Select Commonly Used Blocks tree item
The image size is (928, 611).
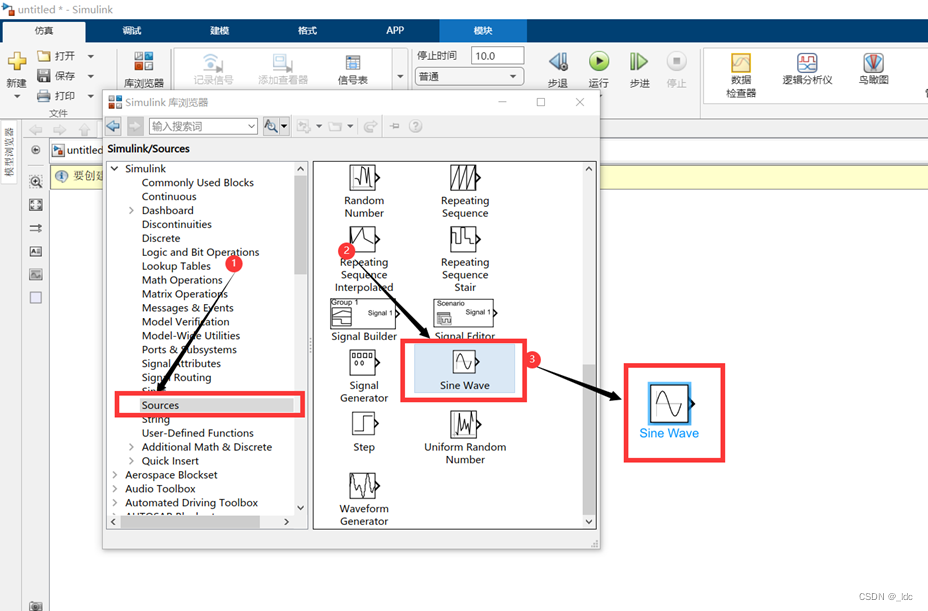(x=198, y=182)
